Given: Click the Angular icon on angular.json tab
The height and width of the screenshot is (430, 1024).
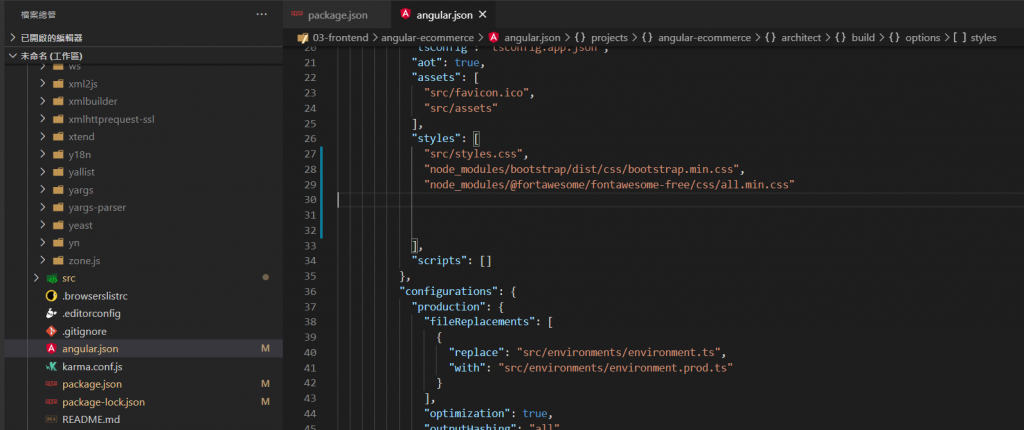Looking at the screenshot, I should 406,14.
